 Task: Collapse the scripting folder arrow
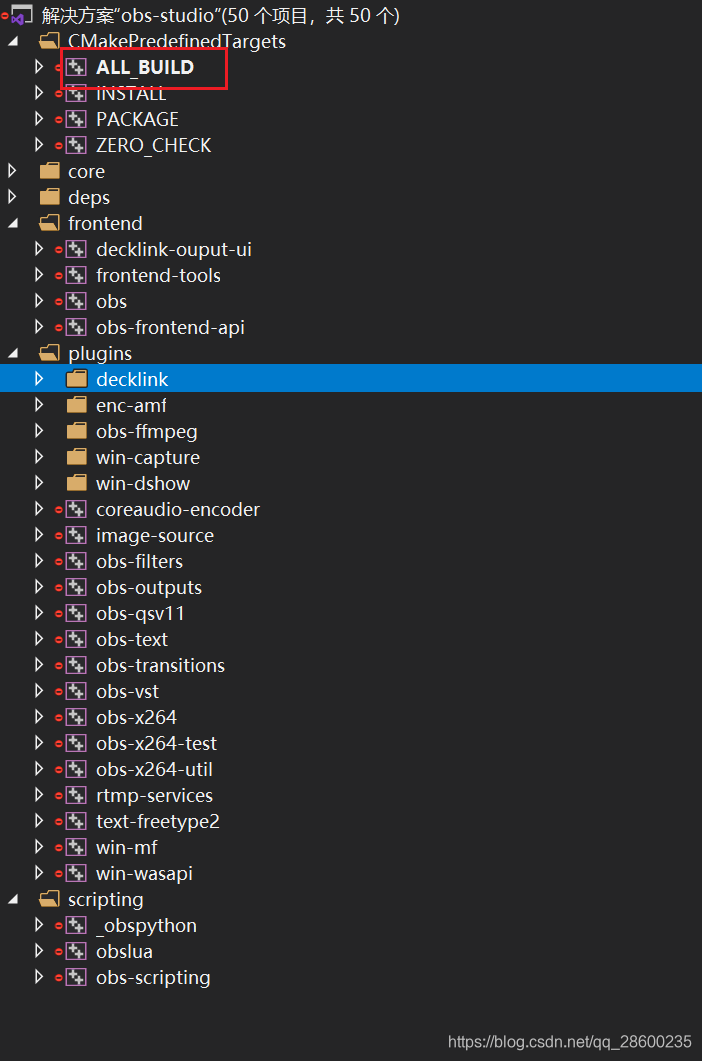pyautogui.click(x=13, y=899)
